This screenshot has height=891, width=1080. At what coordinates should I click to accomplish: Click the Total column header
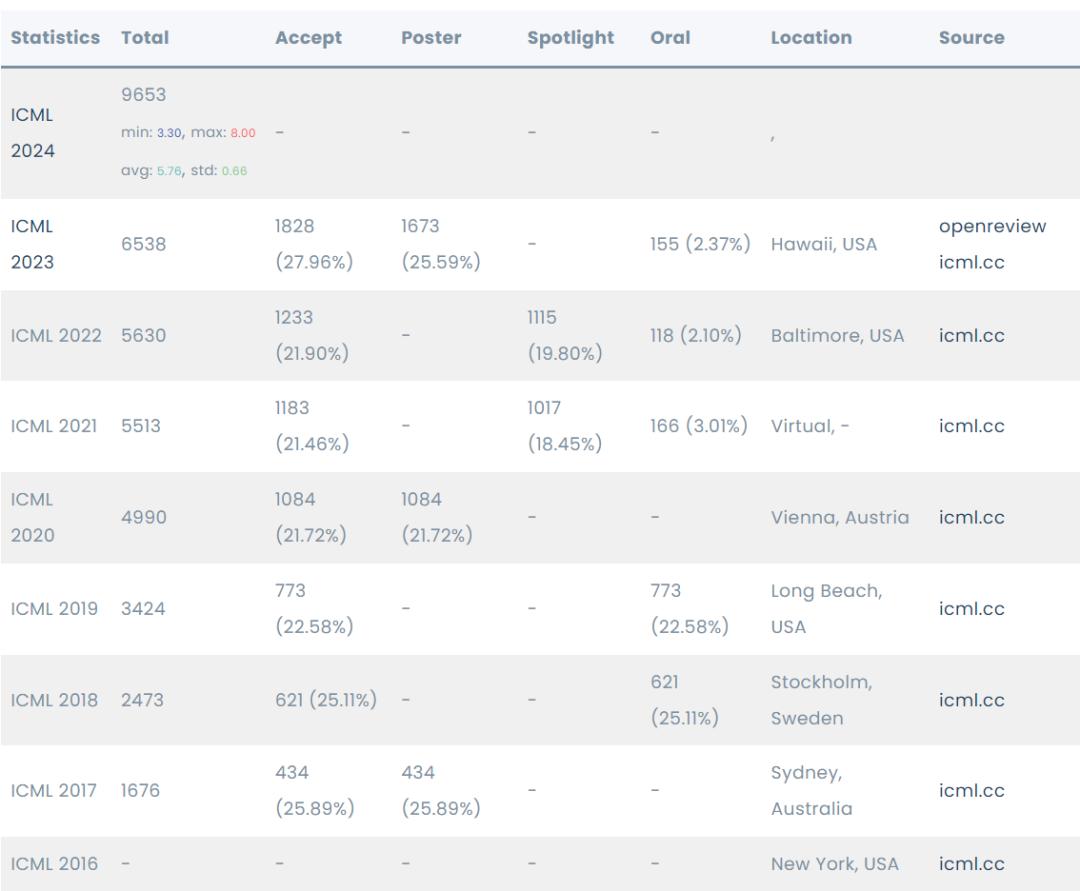[145, 37]
